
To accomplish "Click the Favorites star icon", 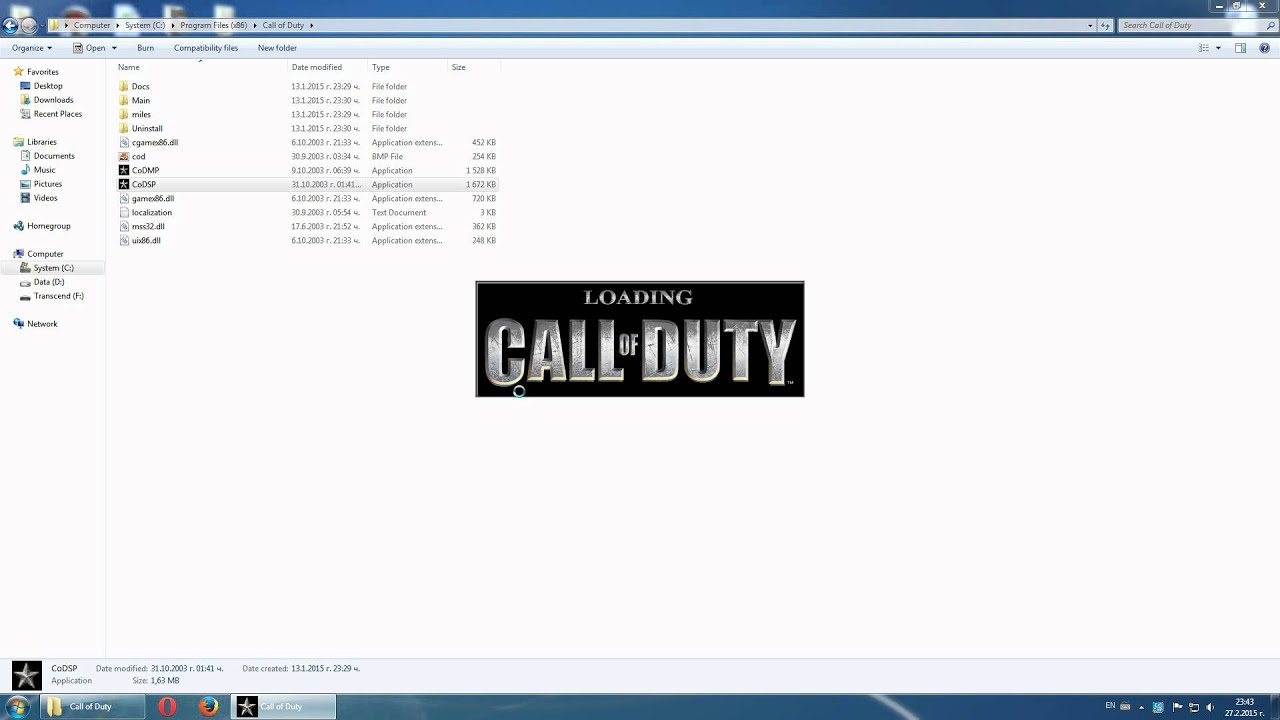I will 18,72.
